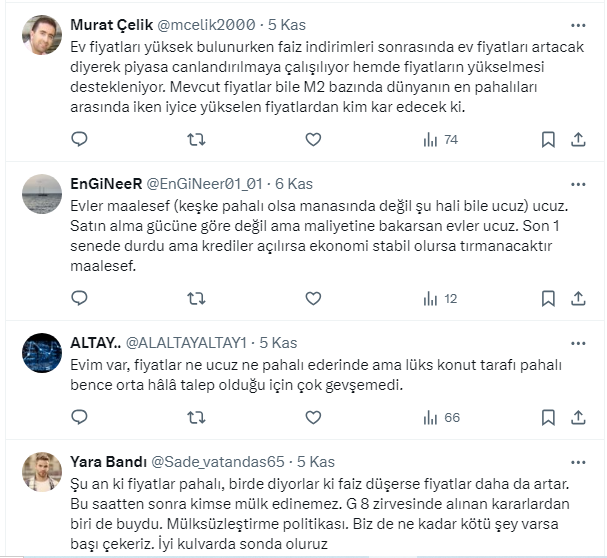View analytics on EnGiNeeR's tweet with 12 views
The height and width of the screenshot is (558, 607).
coord(438,298)
